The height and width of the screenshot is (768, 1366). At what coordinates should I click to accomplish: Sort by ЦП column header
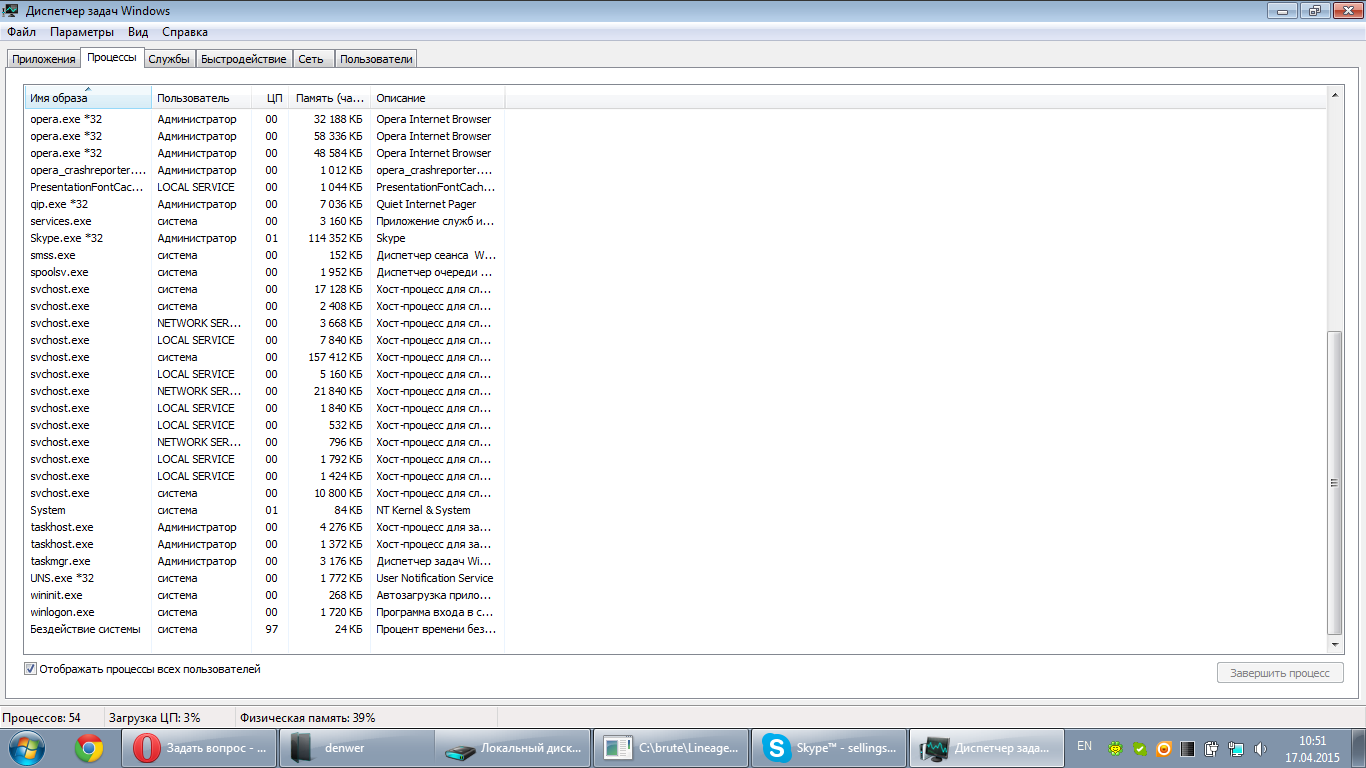point(270,98)
